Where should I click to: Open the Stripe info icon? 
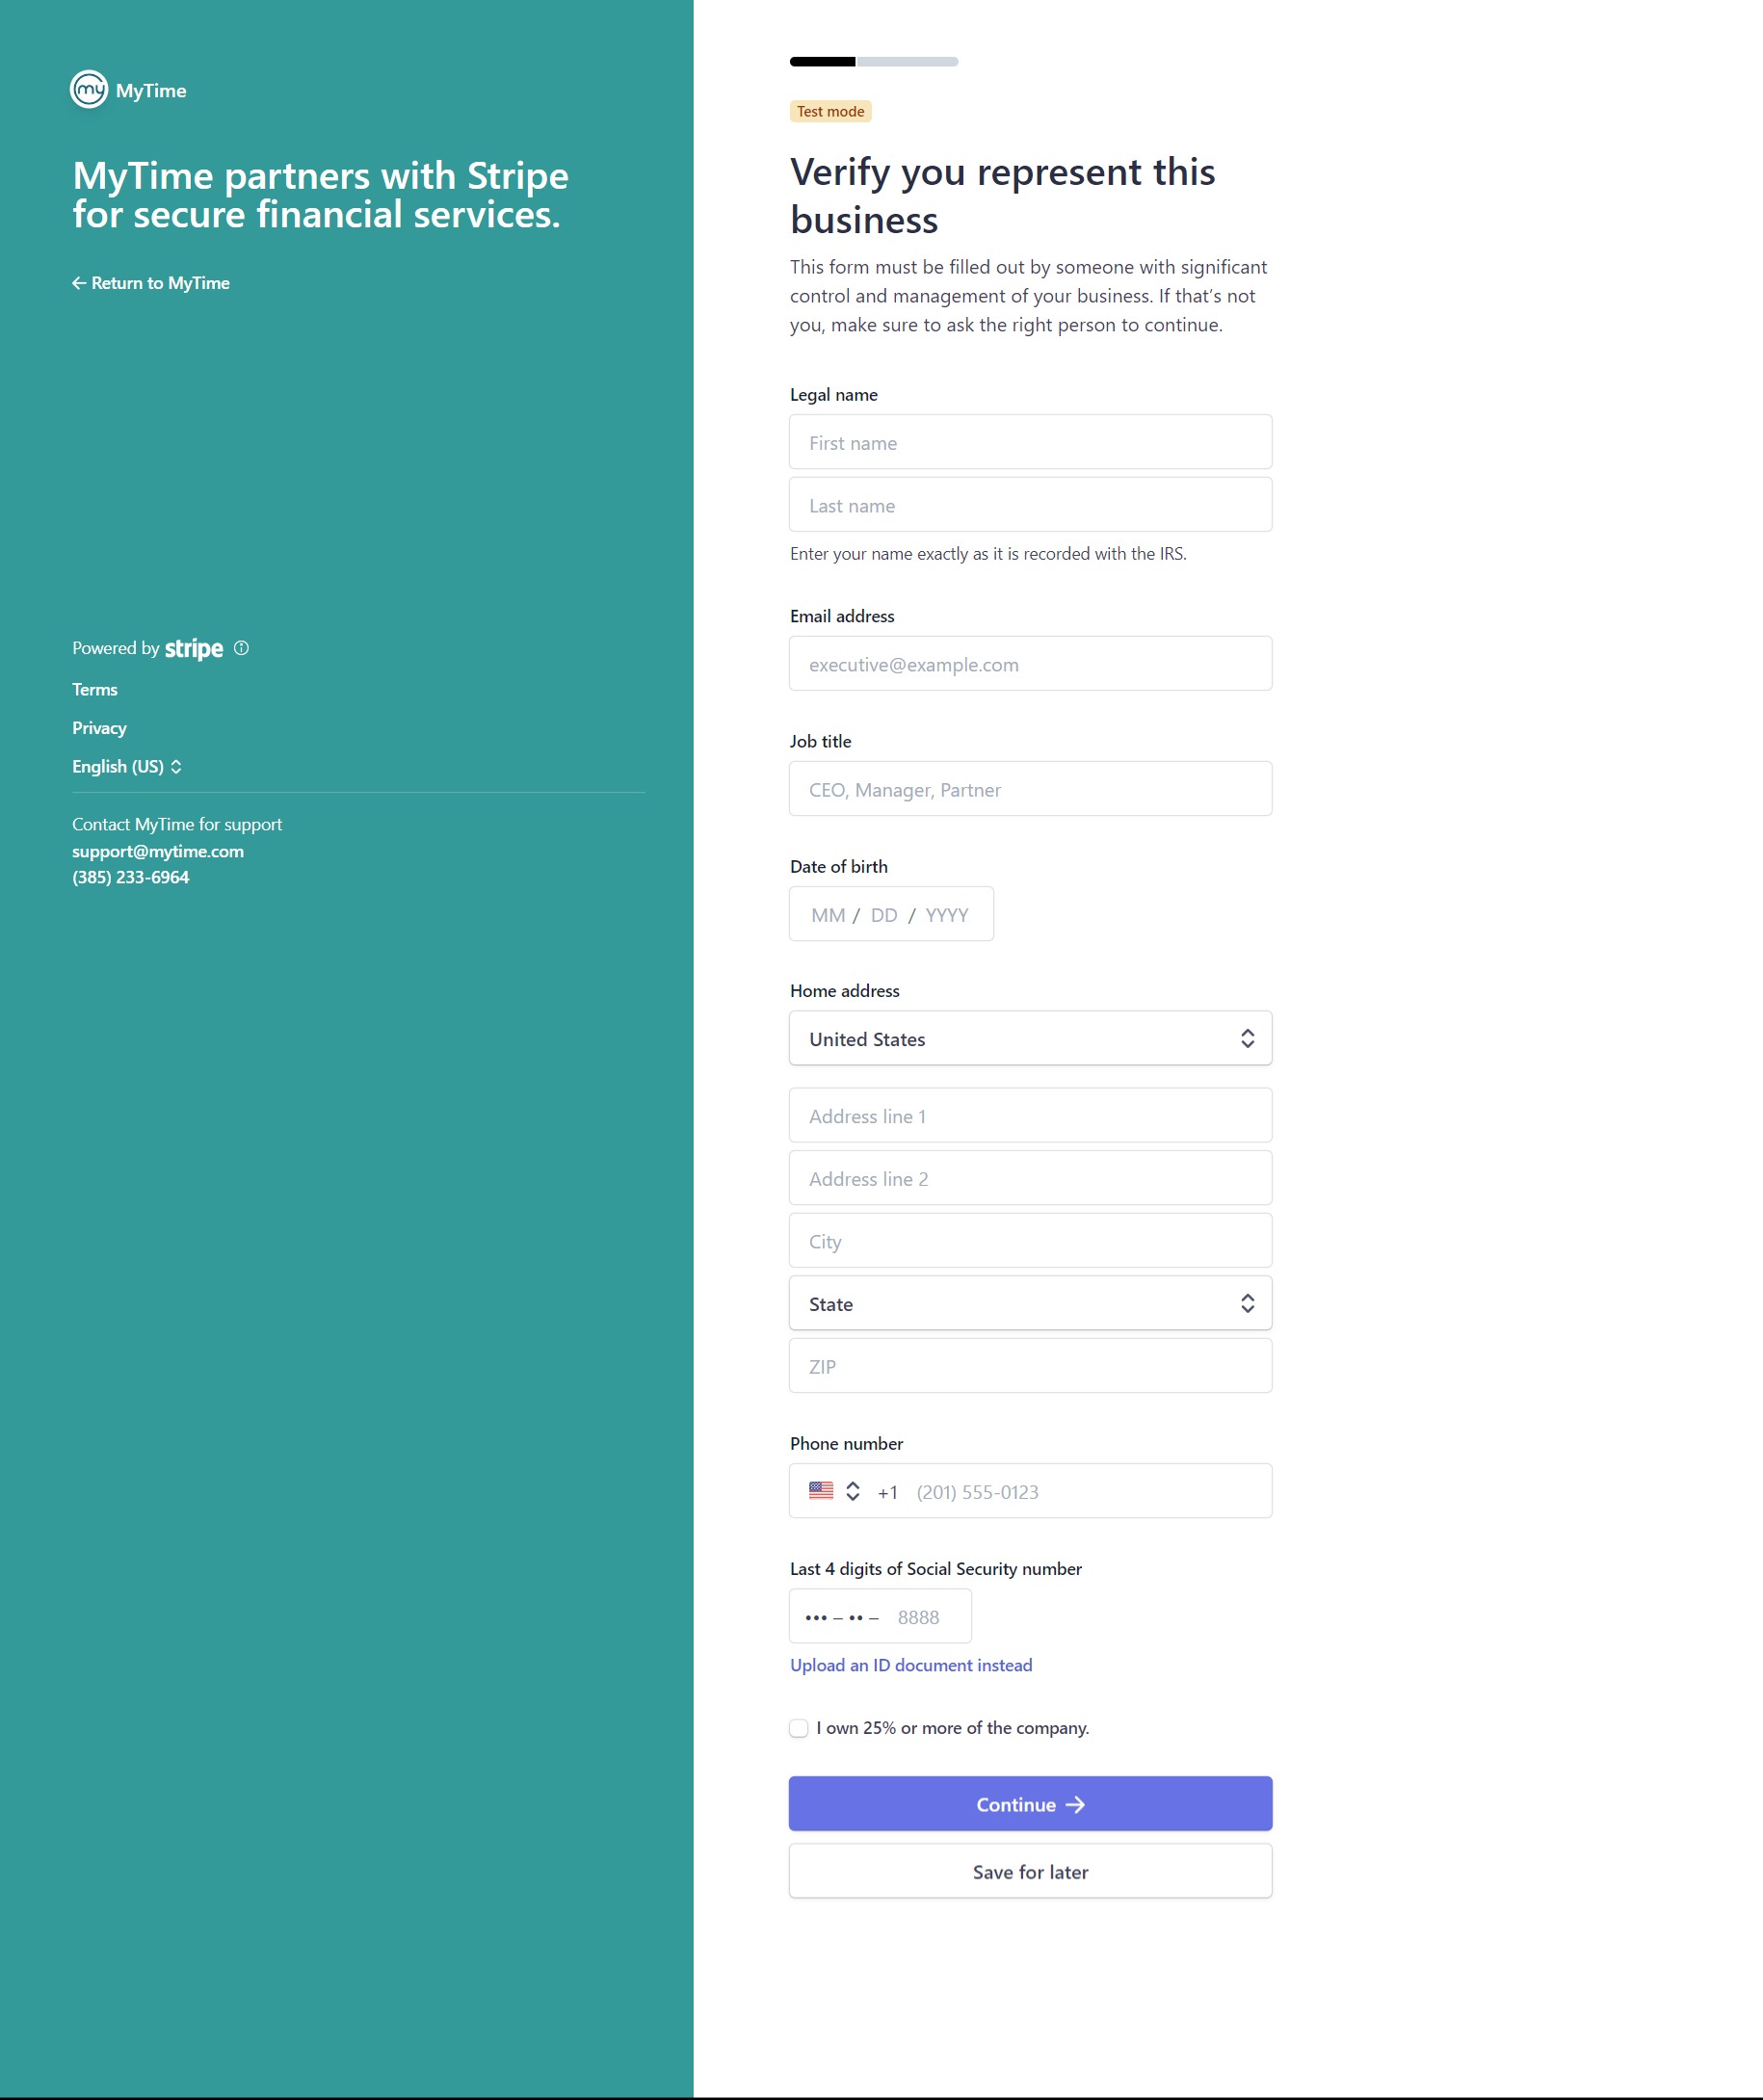[x=241, y=648]
